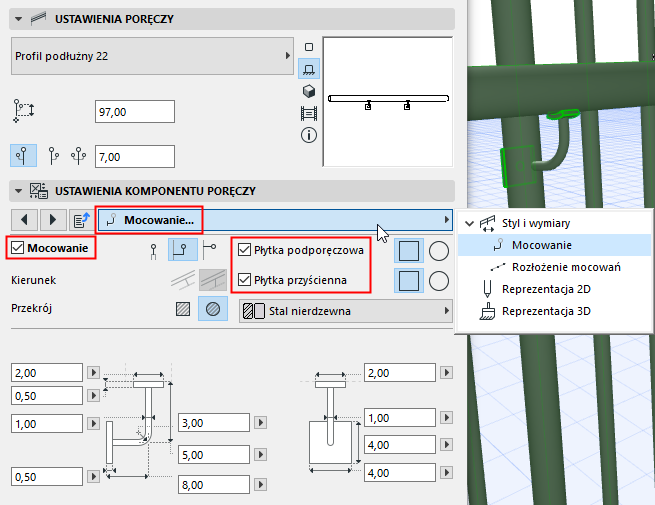The height and width of the screenshot is (505, 655).
Task: Select second Kierunek direction icon
Action: (213, 280)
